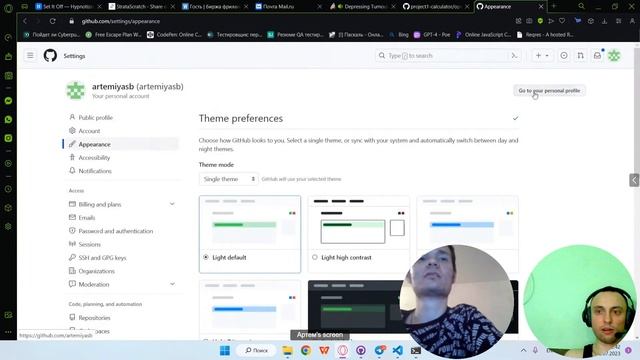The width and height of the screenshot is (640, 360).
Task: Open the browser downloads icon
Action: tap(604, 21)
